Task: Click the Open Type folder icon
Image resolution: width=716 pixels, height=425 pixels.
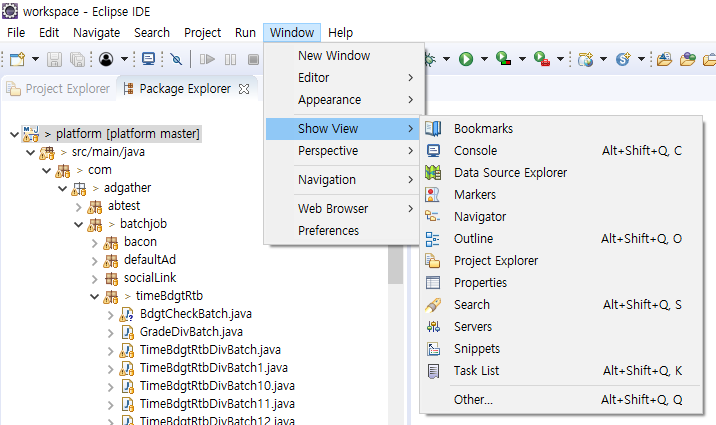Action: [664, 59]
